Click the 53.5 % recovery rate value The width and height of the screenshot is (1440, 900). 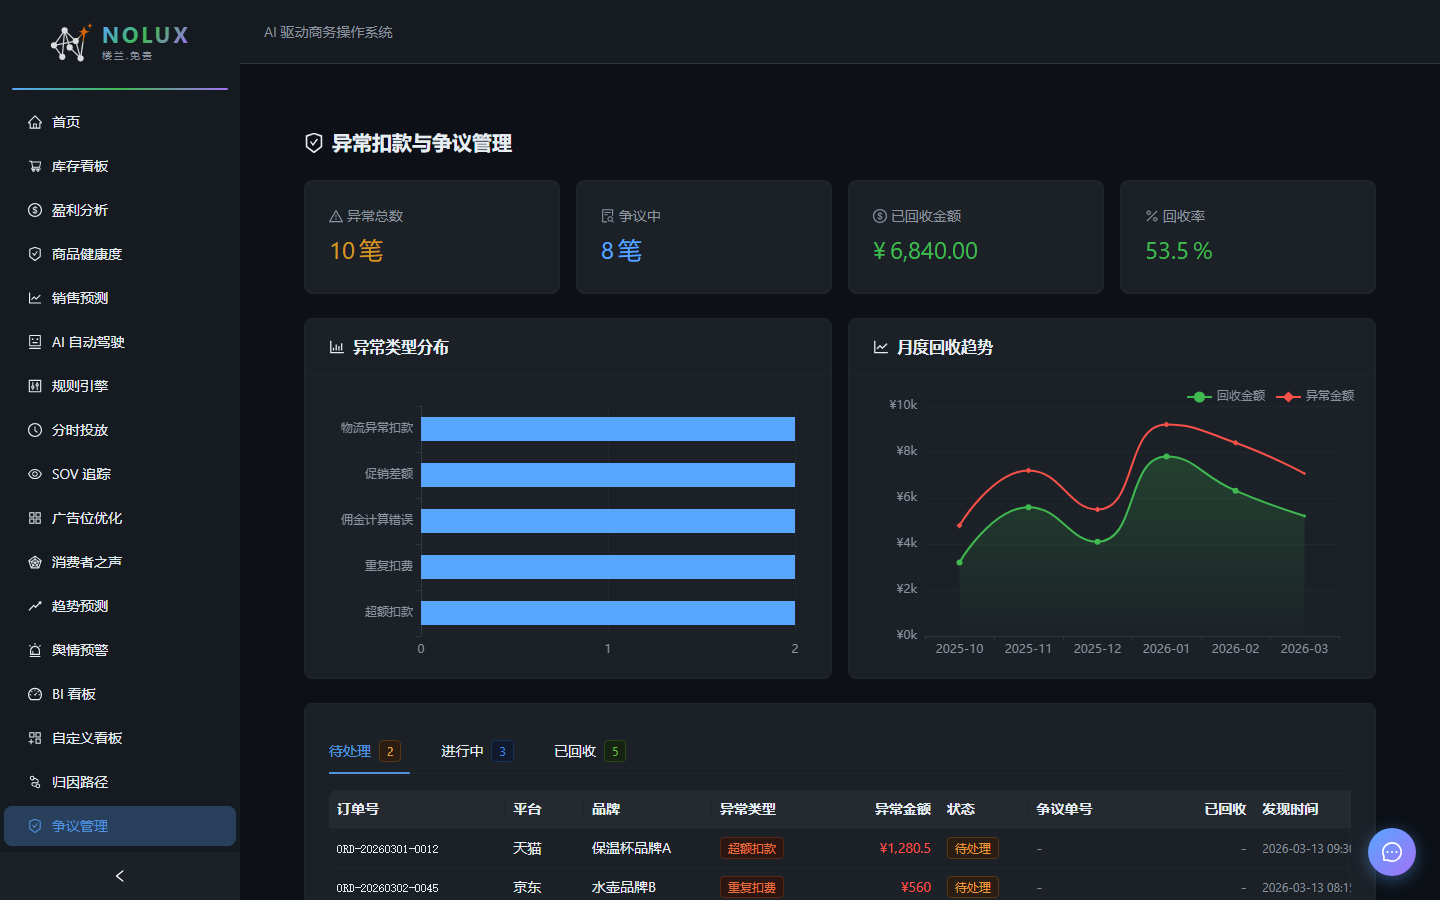pyautogui.click(x=1179, y=251)
